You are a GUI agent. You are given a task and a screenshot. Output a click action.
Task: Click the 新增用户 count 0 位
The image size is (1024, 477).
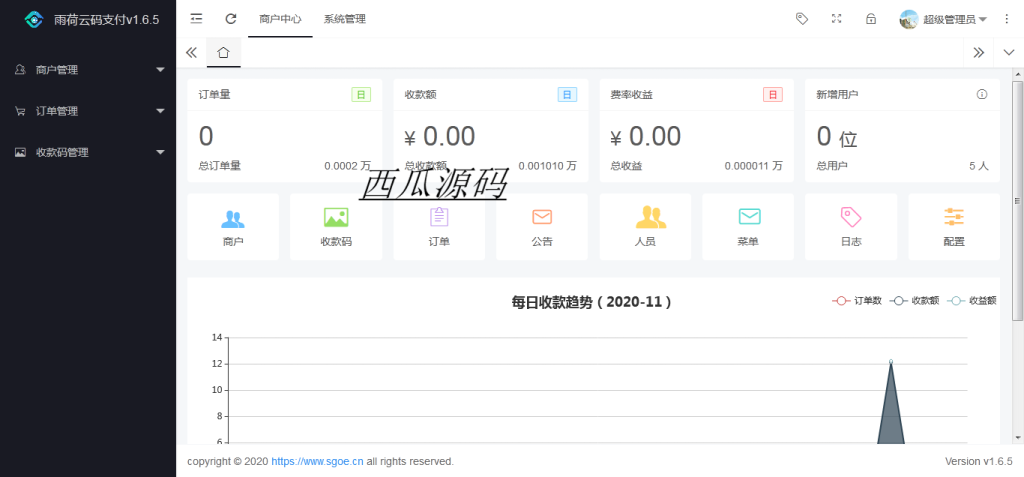tap(837, 137)
